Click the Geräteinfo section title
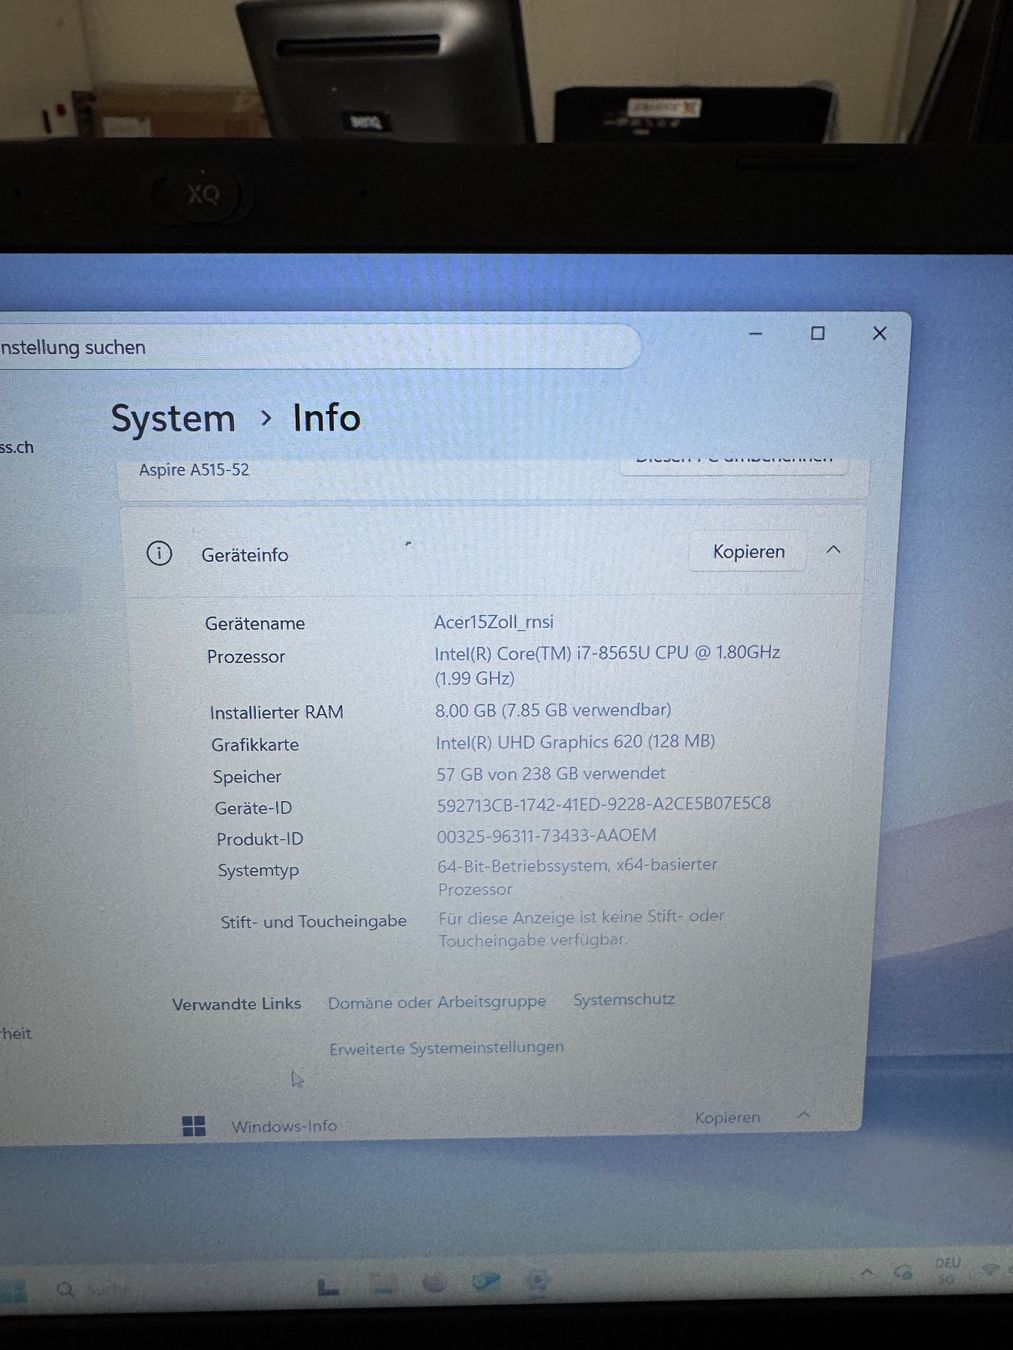Screen dimensions: 1013x1350 (x=245, y=555)
